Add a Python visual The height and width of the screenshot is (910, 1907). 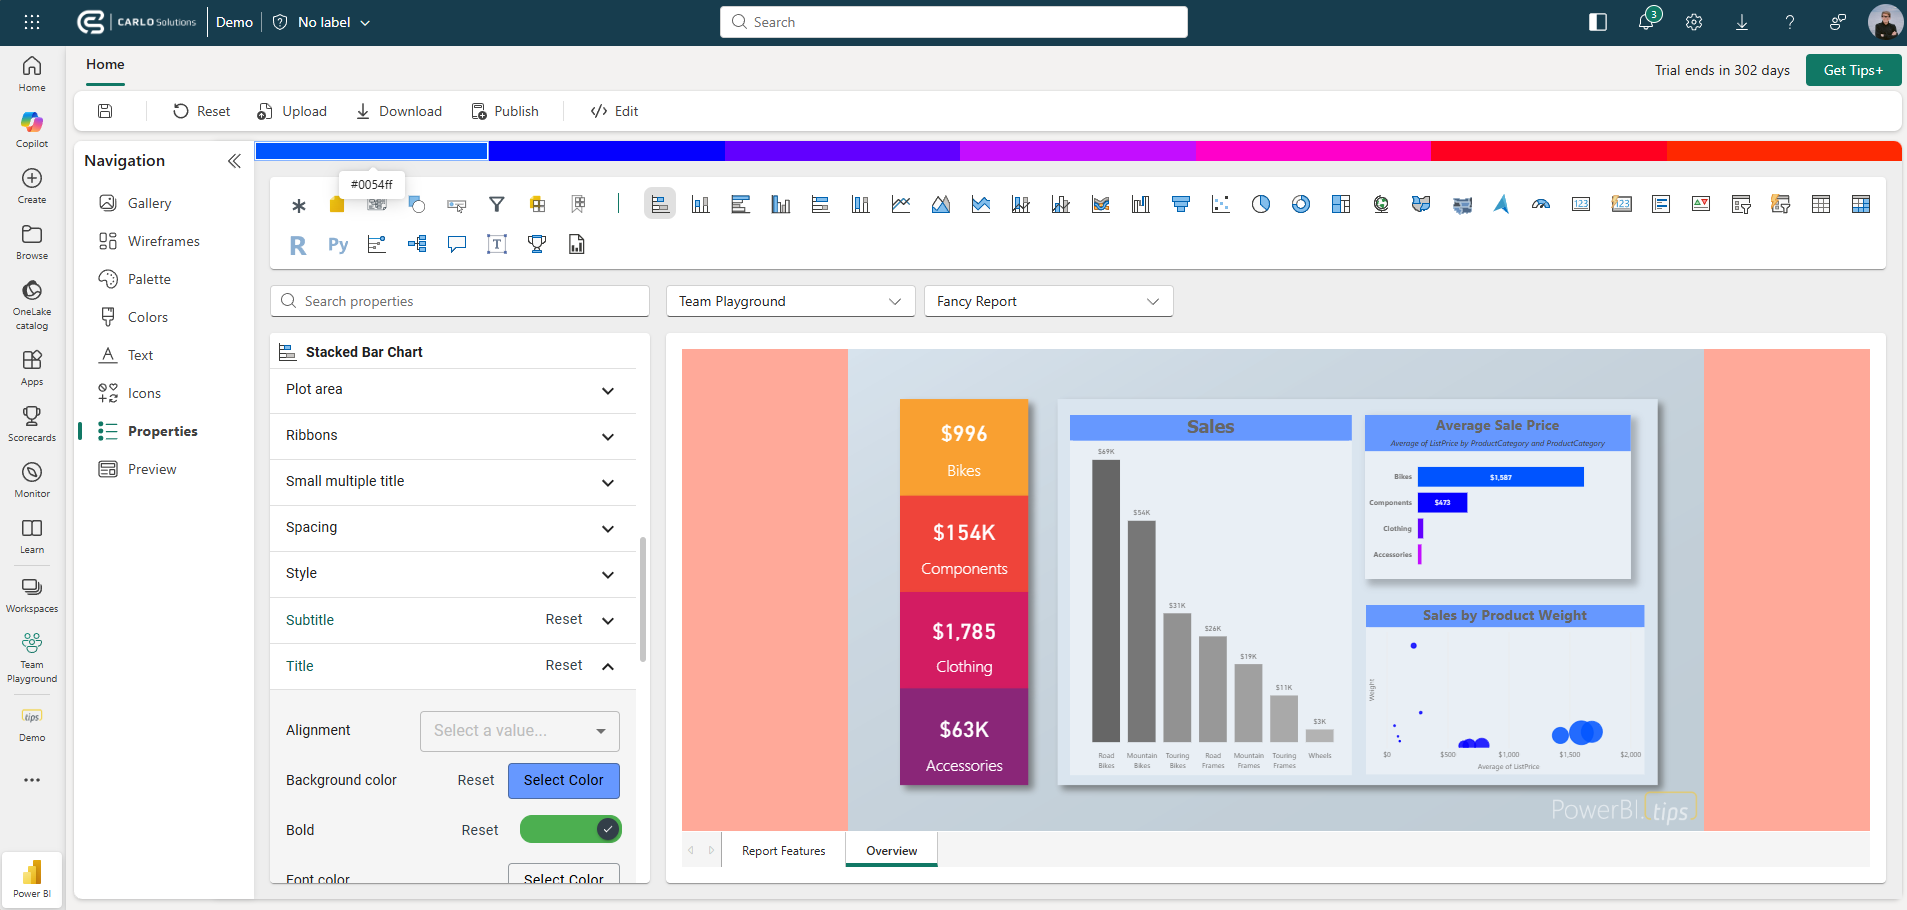click(x=337, y=245)
